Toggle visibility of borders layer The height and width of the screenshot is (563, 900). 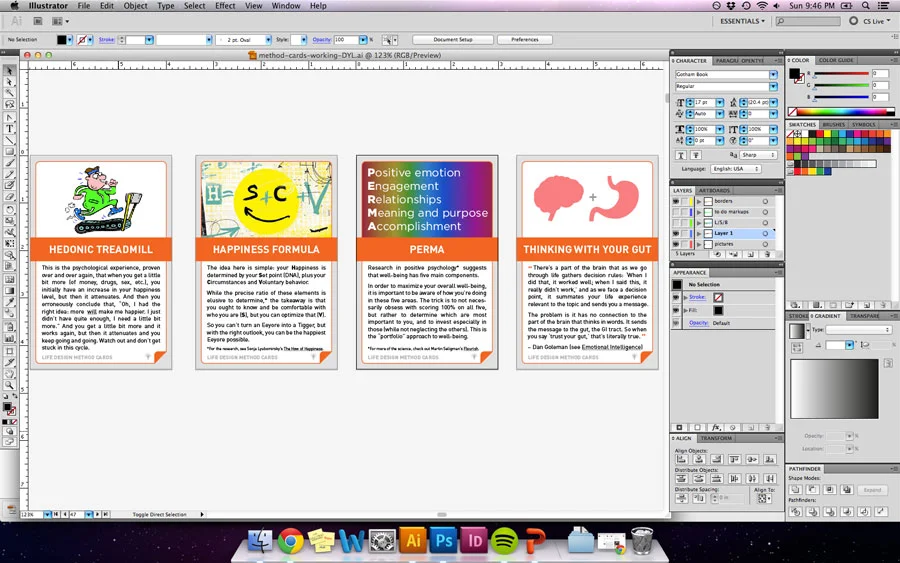tap(676, 201)
